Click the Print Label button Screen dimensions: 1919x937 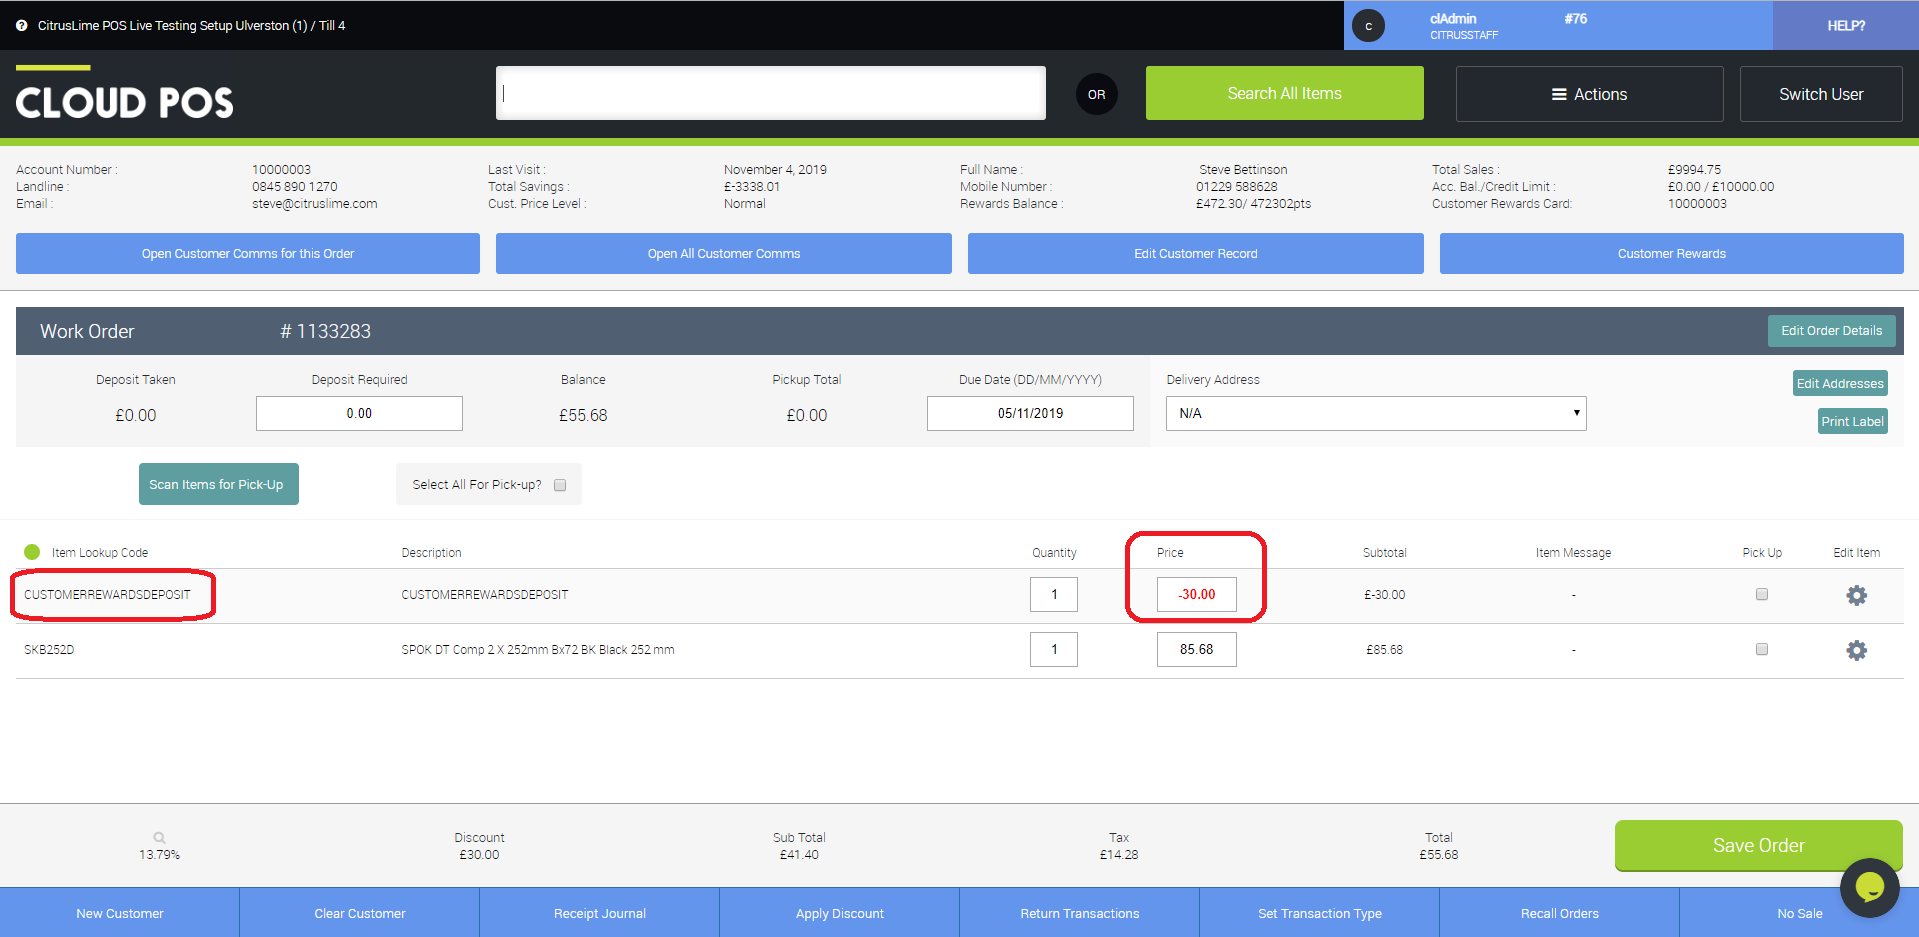[x=1851, y=421]
